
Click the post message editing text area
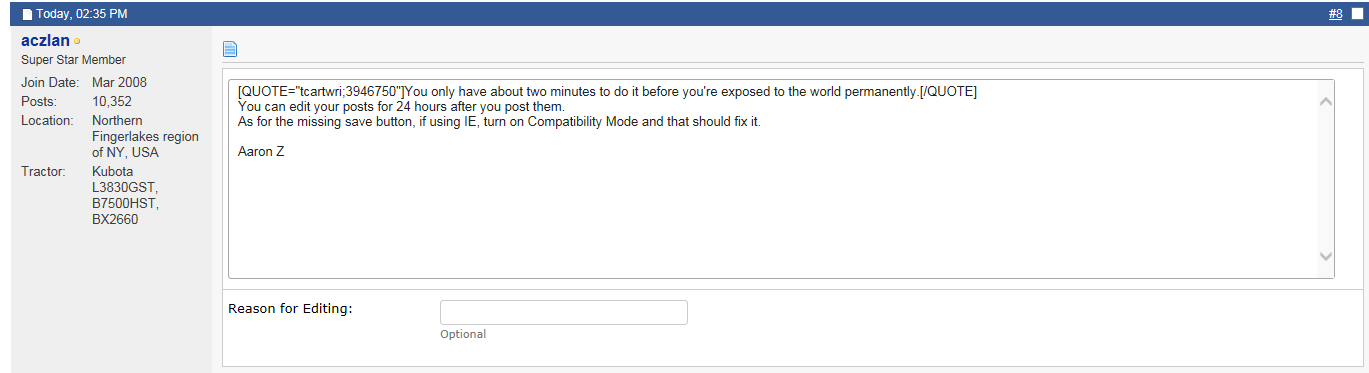(772, 178)
